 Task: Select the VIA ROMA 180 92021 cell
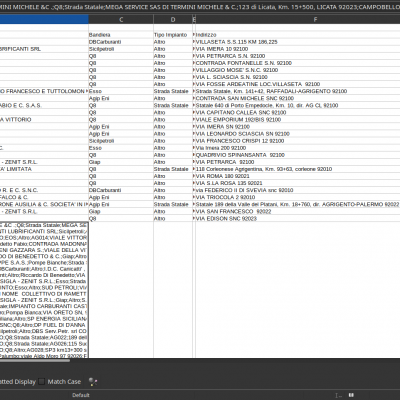298,176
